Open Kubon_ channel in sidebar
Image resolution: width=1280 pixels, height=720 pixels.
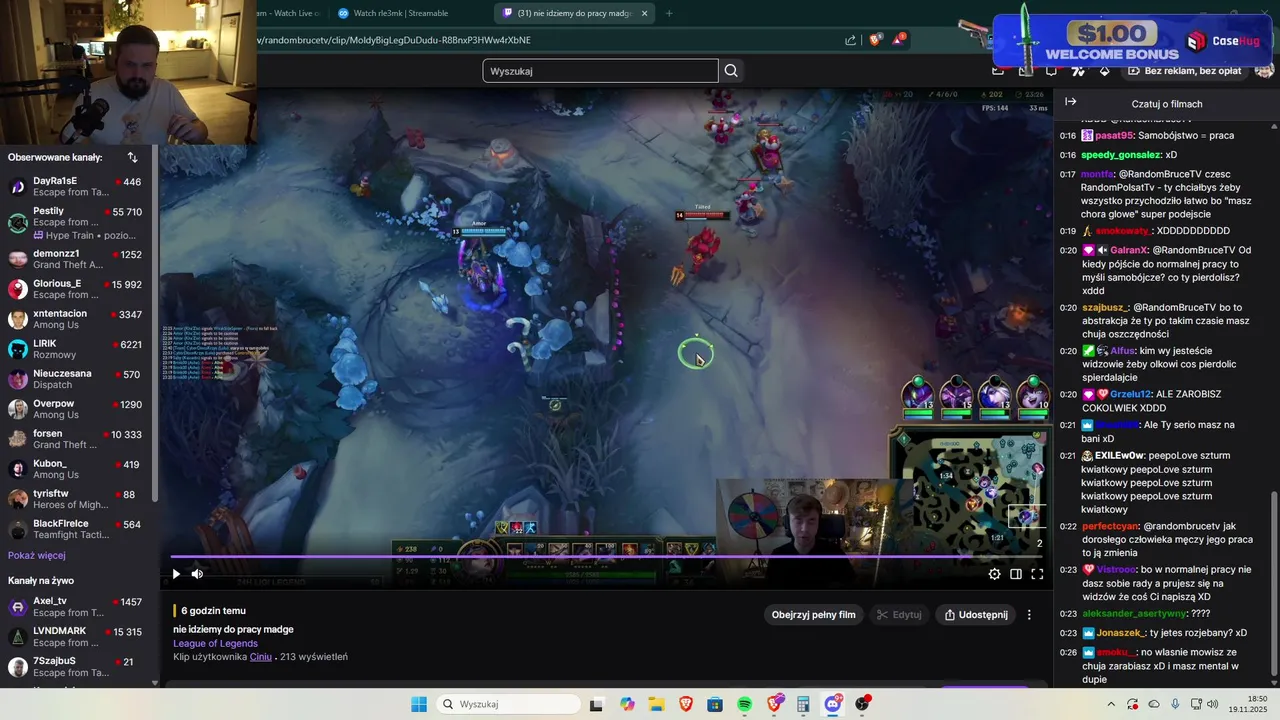(76, 469)
